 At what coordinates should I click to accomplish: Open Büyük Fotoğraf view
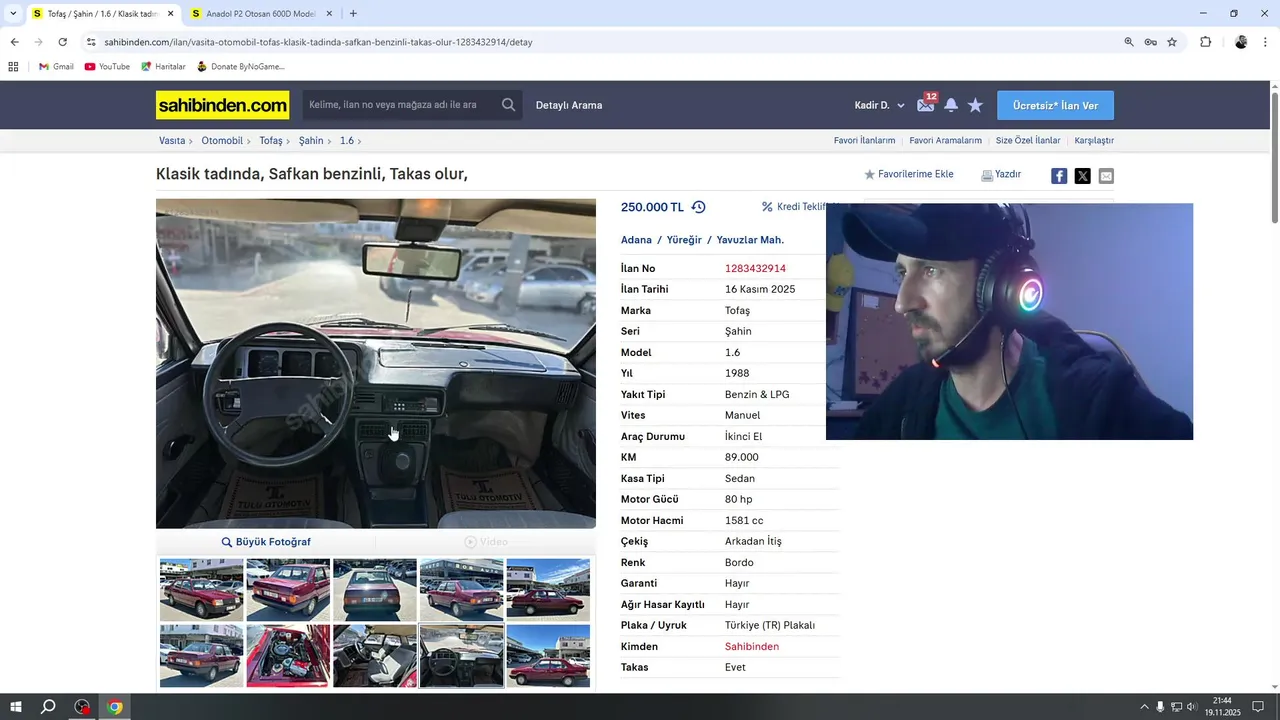[266, 542]
